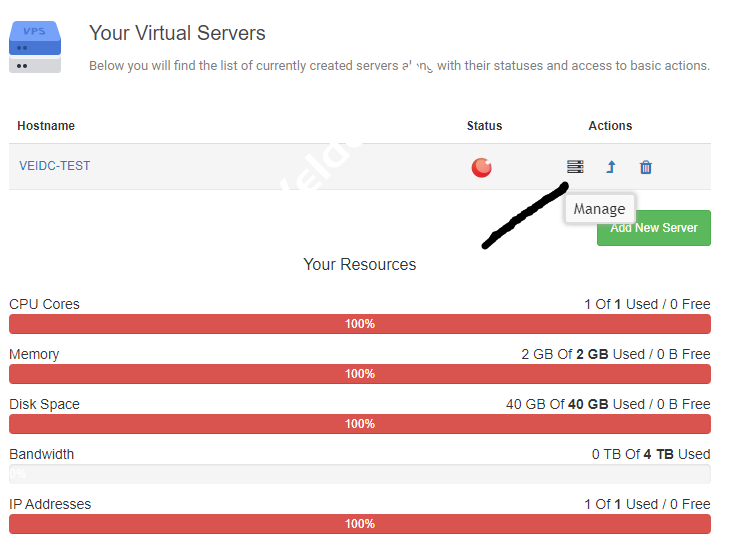Click the Hostname column header
This screenshot has height=557, width=733.
pyautogui.click(x=46, y=126)
